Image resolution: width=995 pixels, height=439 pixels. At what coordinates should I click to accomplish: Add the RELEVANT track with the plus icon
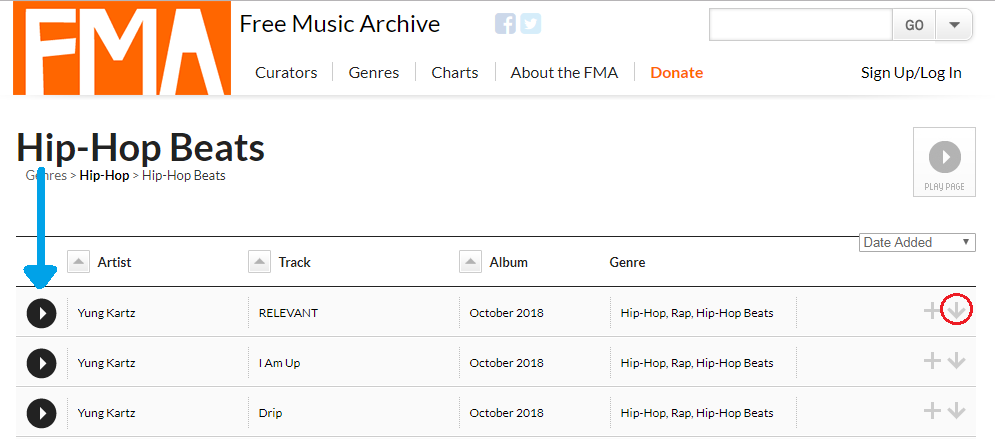pos(932,311)
